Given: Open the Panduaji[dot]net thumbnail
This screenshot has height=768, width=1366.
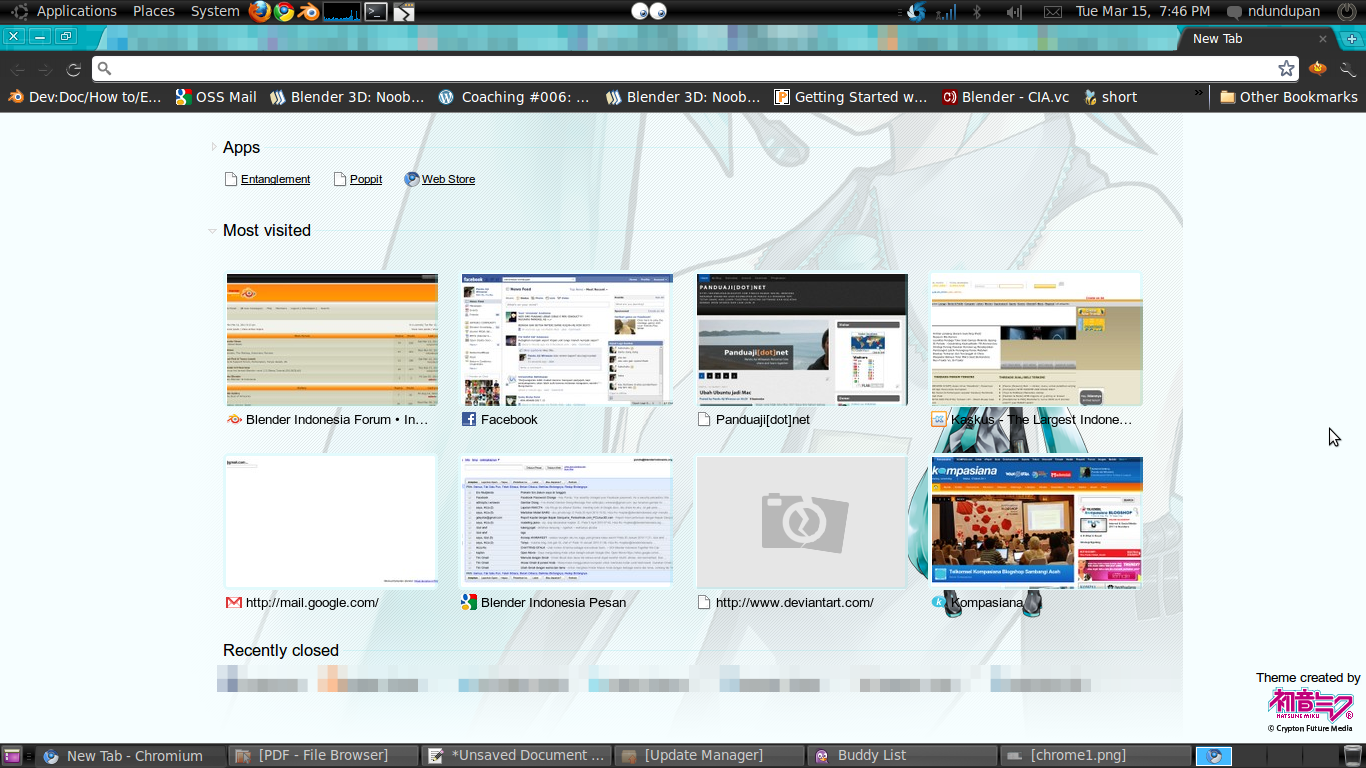Looking at the screenshot, I should pyautogui.click(x=802, y=340).
